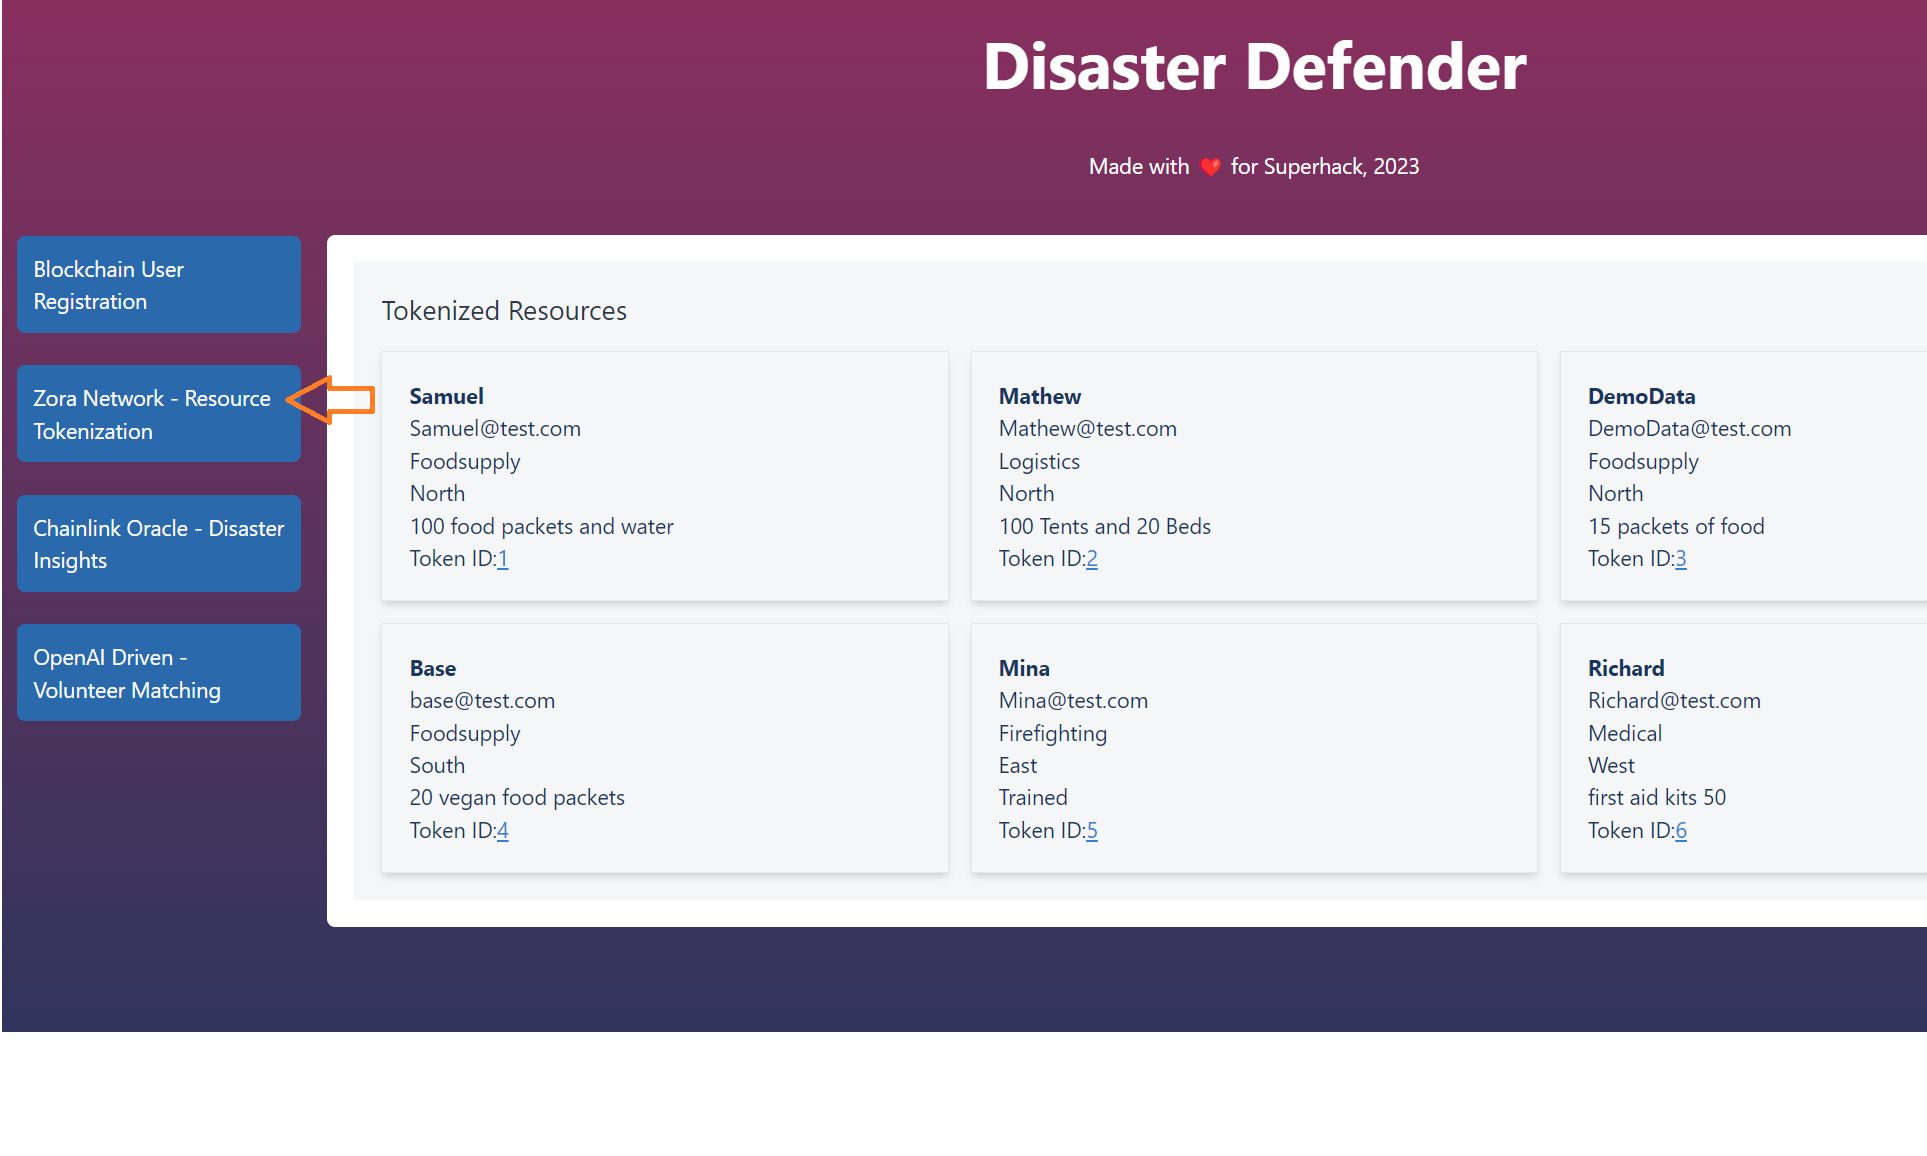Click South in the Base card

(x=437, y=765)
